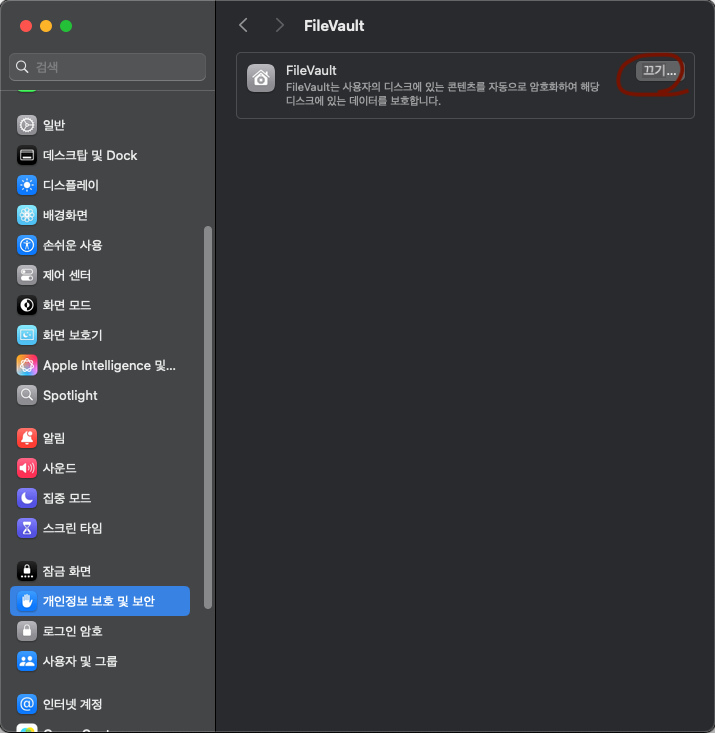Click the 배경화면 flower icon
Screen dimensions: 715x733
[x=27, y=215]
